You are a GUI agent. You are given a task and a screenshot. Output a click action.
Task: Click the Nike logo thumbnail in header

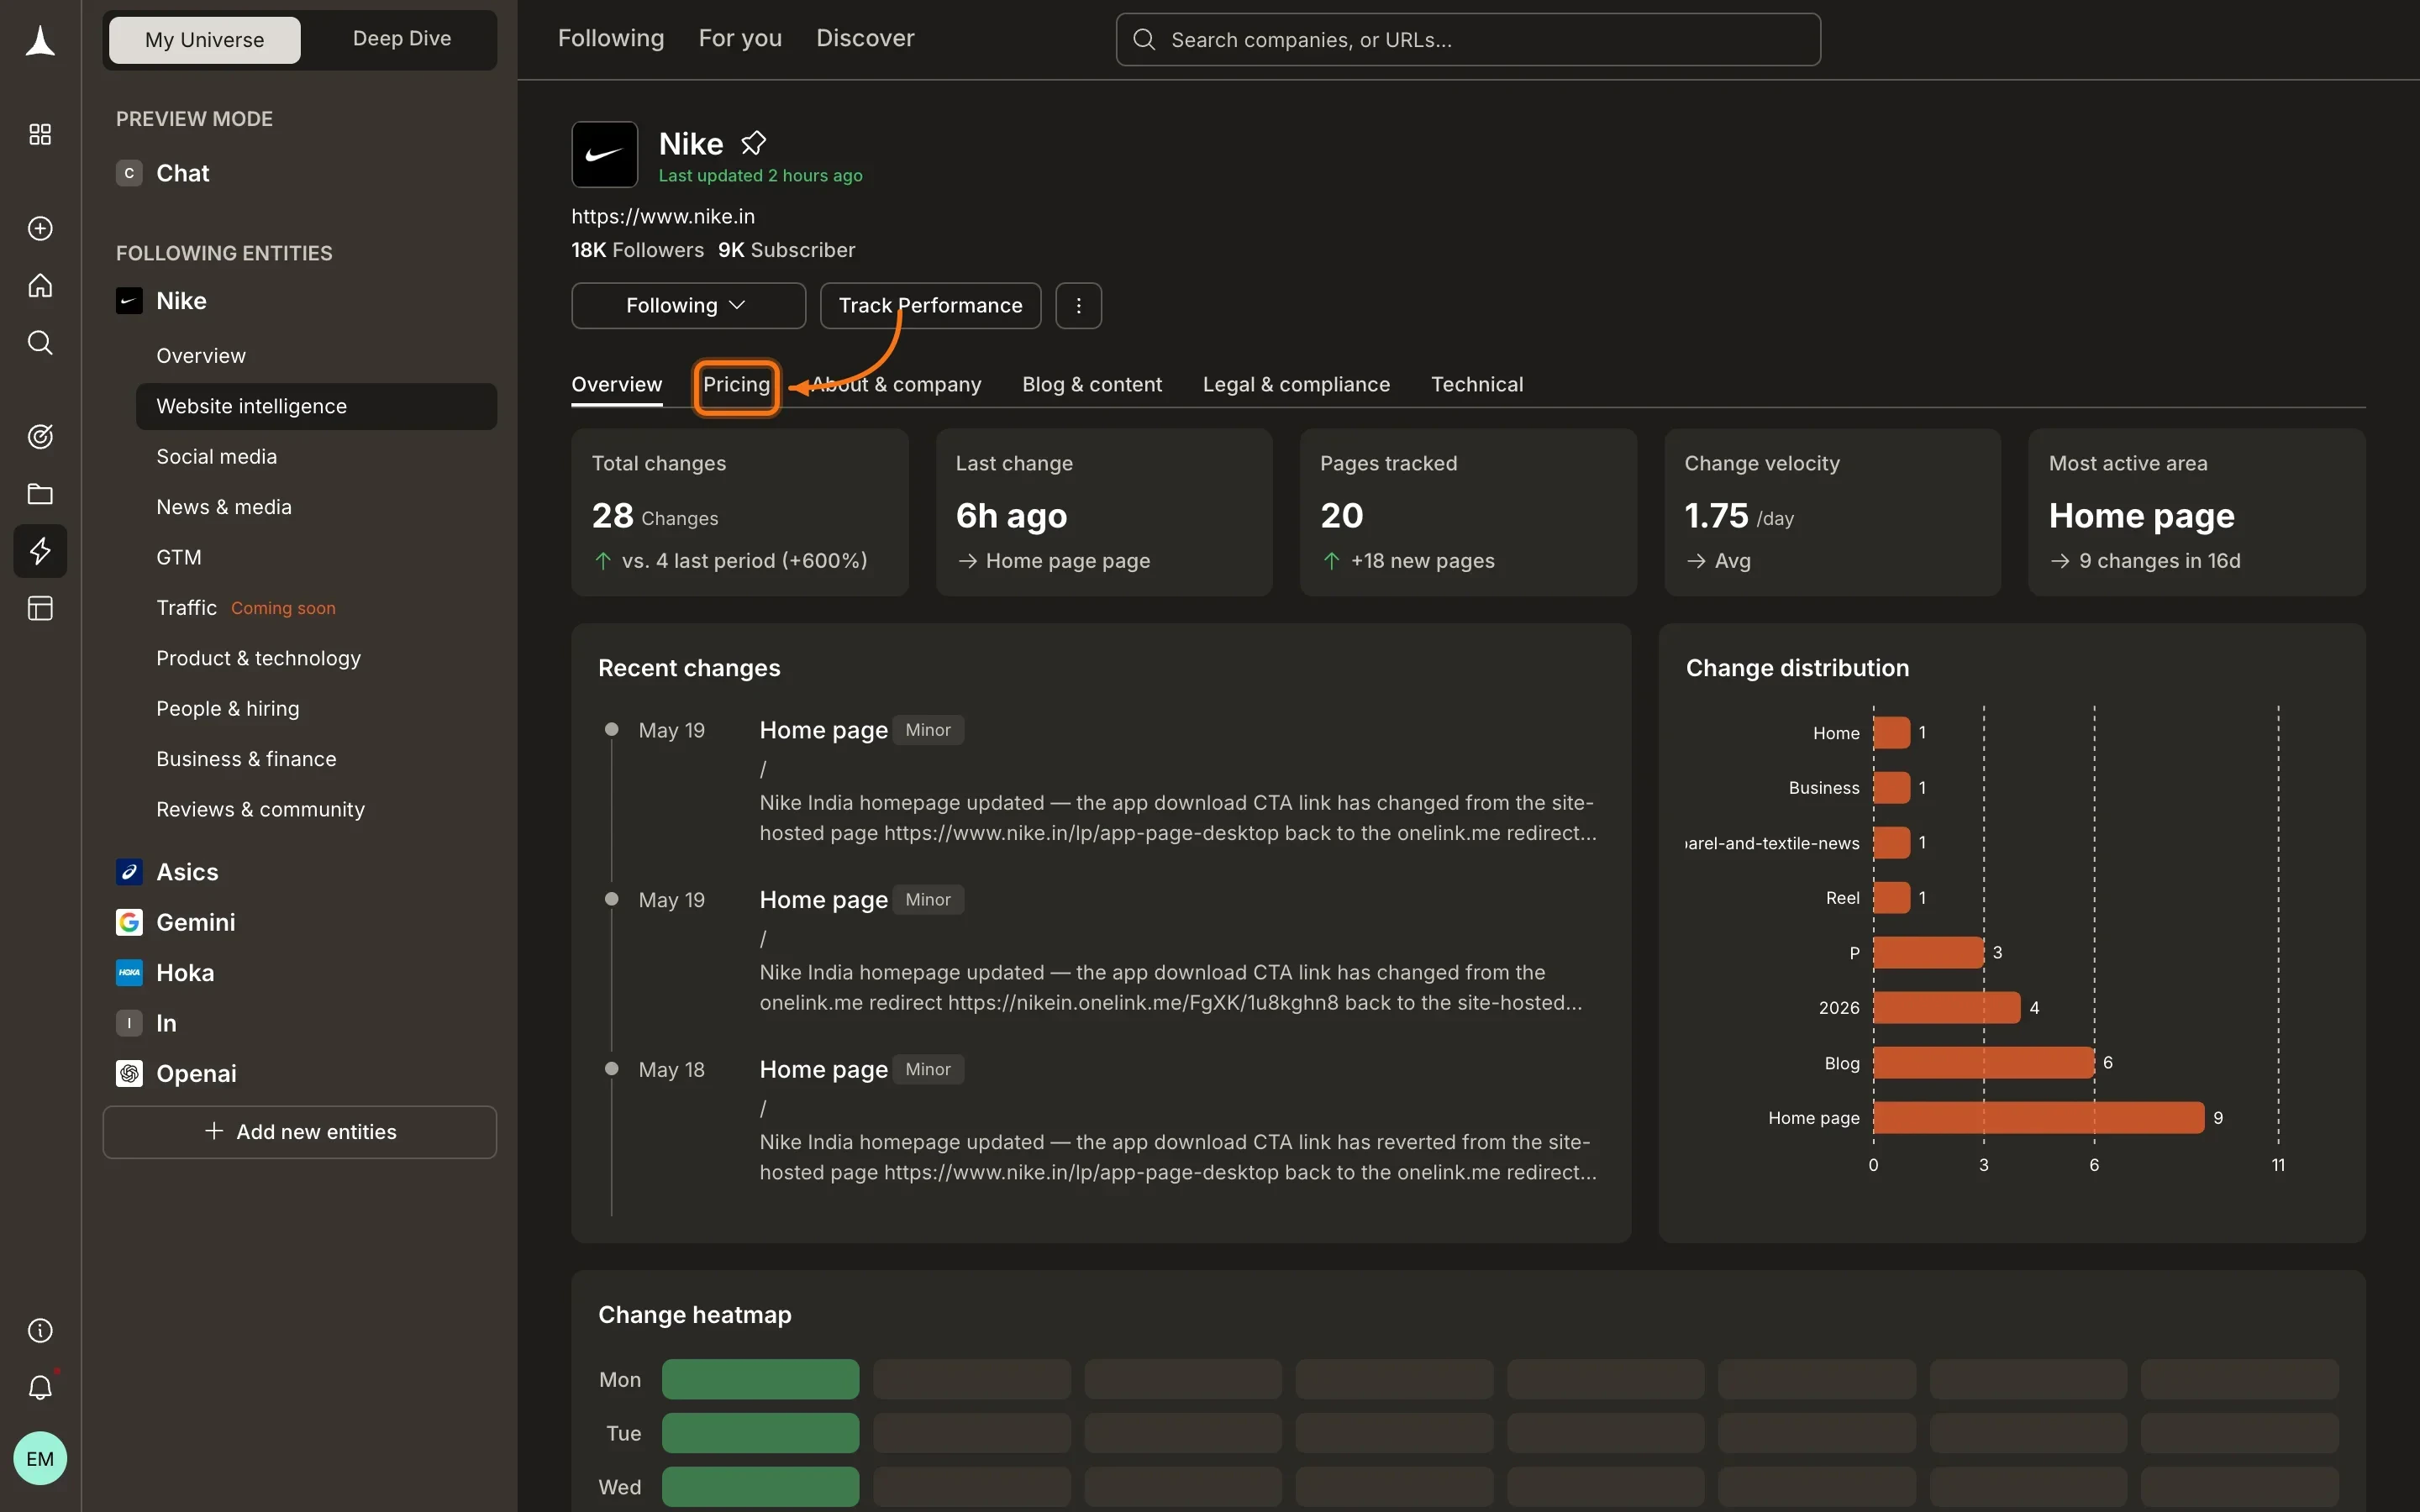[x=605, y=155]
